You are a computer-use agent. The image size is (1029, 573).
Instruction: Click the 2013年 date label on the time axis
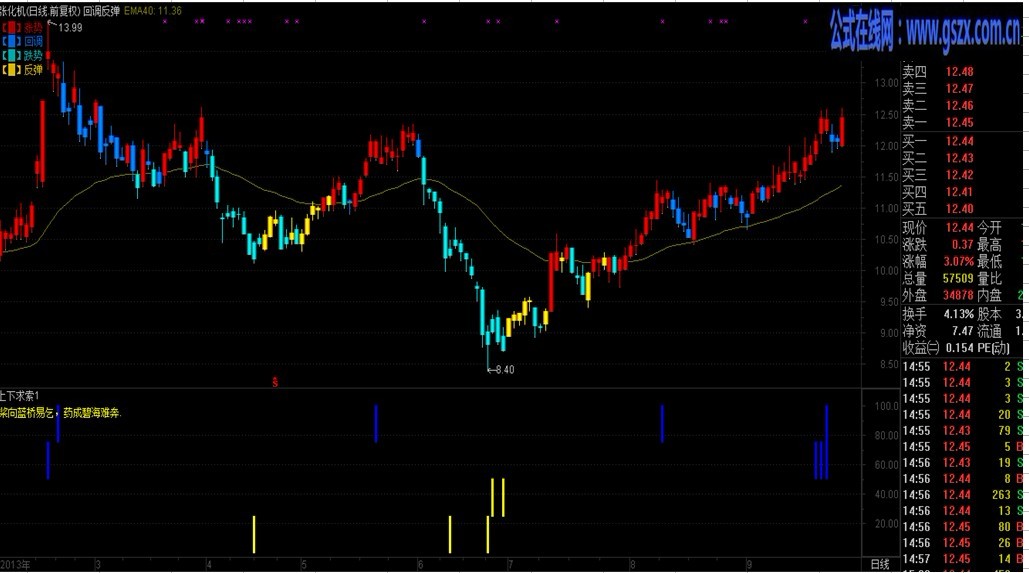[16, 564]
